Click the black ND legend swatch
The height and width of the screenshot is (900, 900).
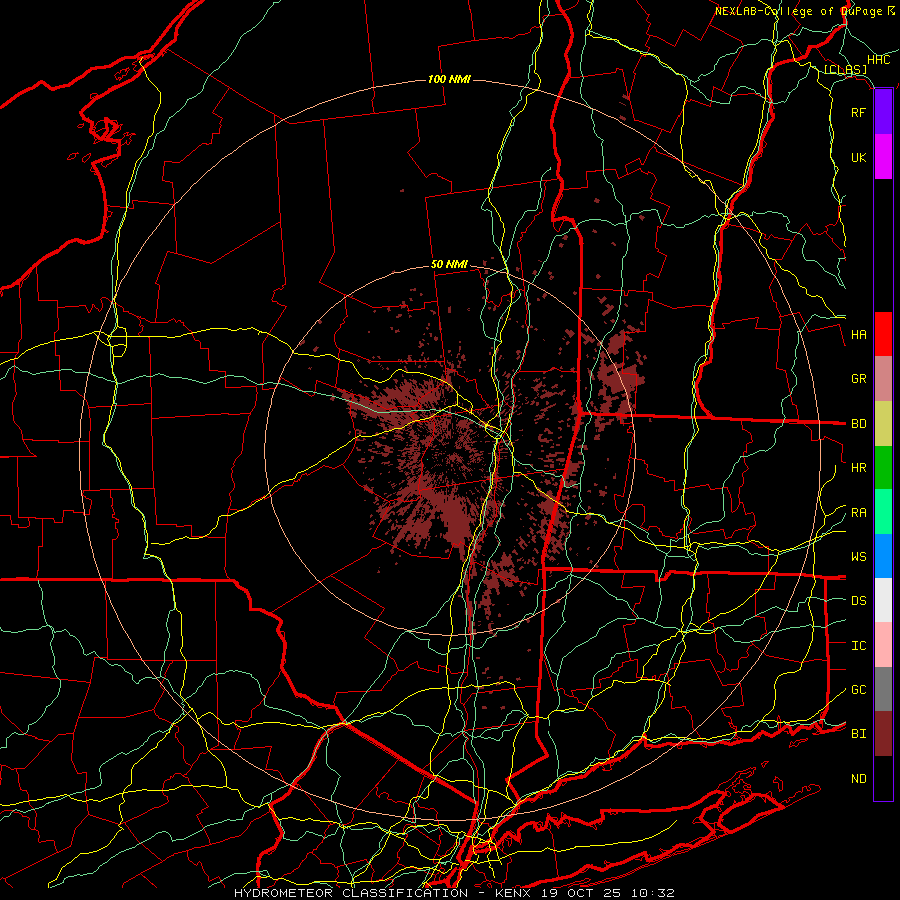[x=883, y=778]
